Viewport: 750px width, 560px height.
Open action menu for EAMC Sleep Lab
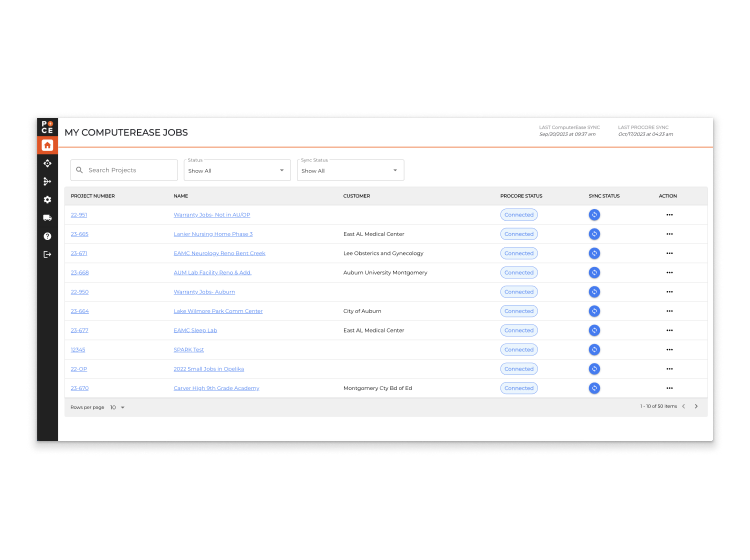pos(669,330)
